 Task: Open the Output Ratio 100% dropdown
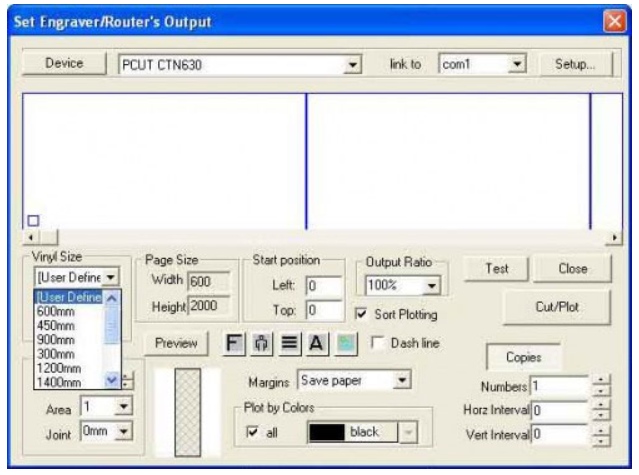(431, 286)
